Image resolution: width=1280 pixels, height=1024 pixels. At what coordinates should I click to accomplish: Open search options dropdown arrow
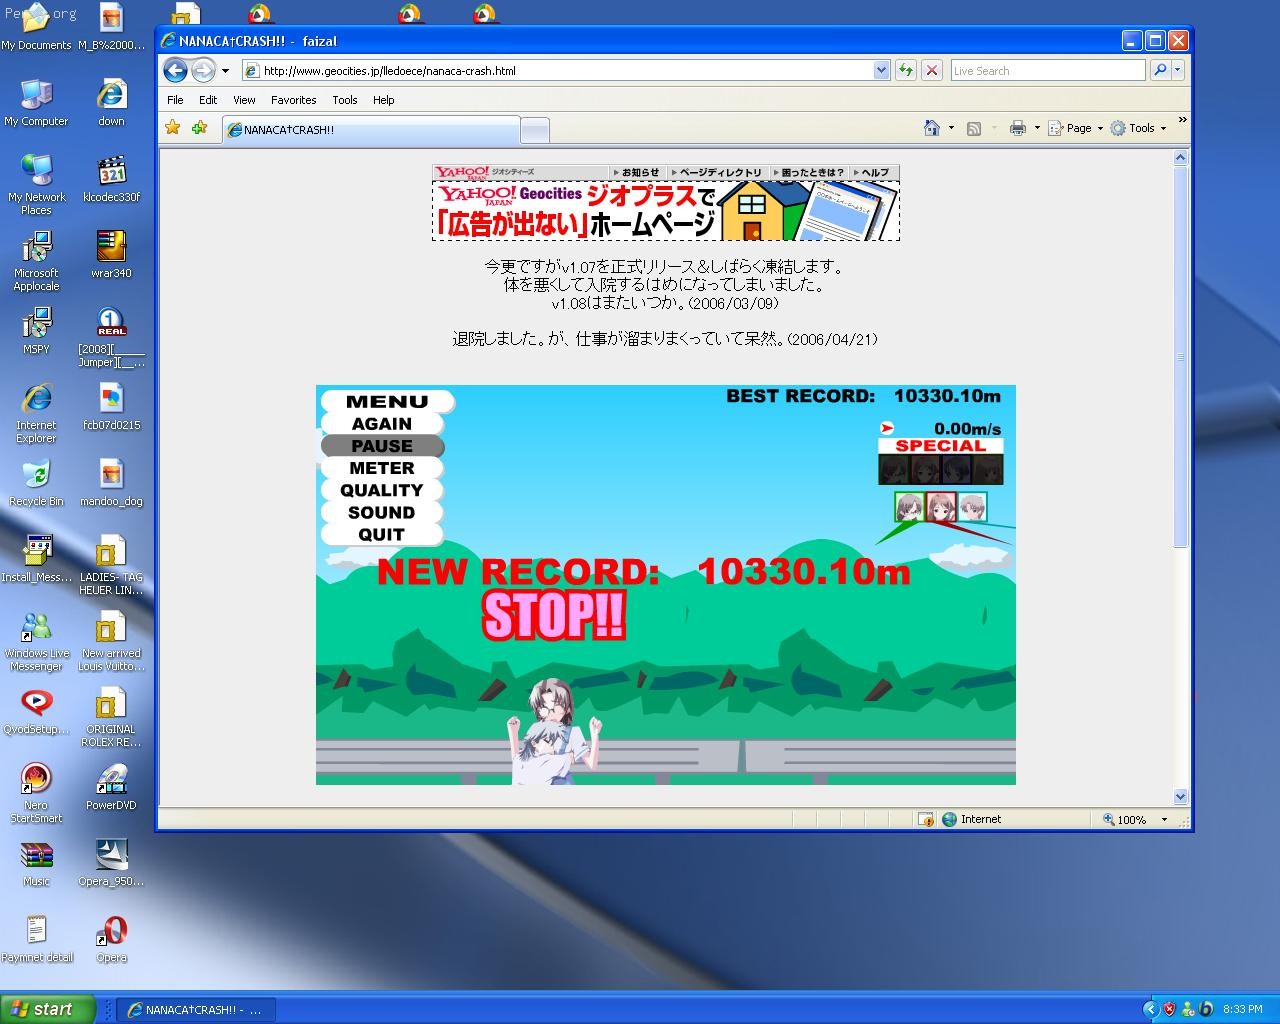point(1178,71)
